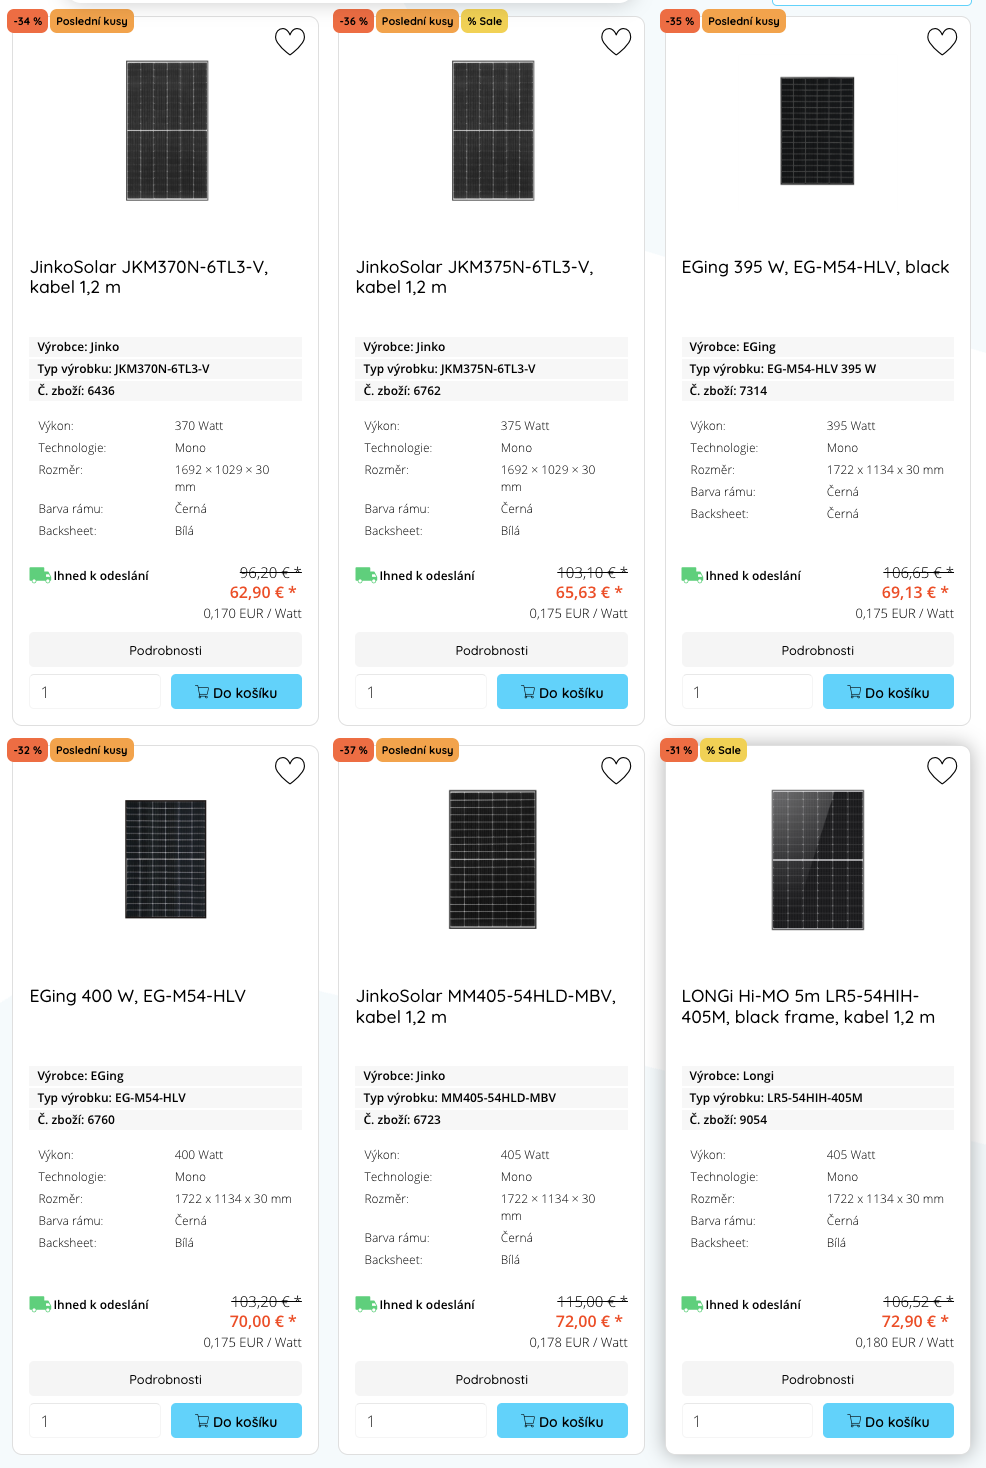Click quantity field for JinkoSolar JKM370N-6TL3-V
Screen dimensions: 986x1468
pyautogui.click(x=95, y=692)
